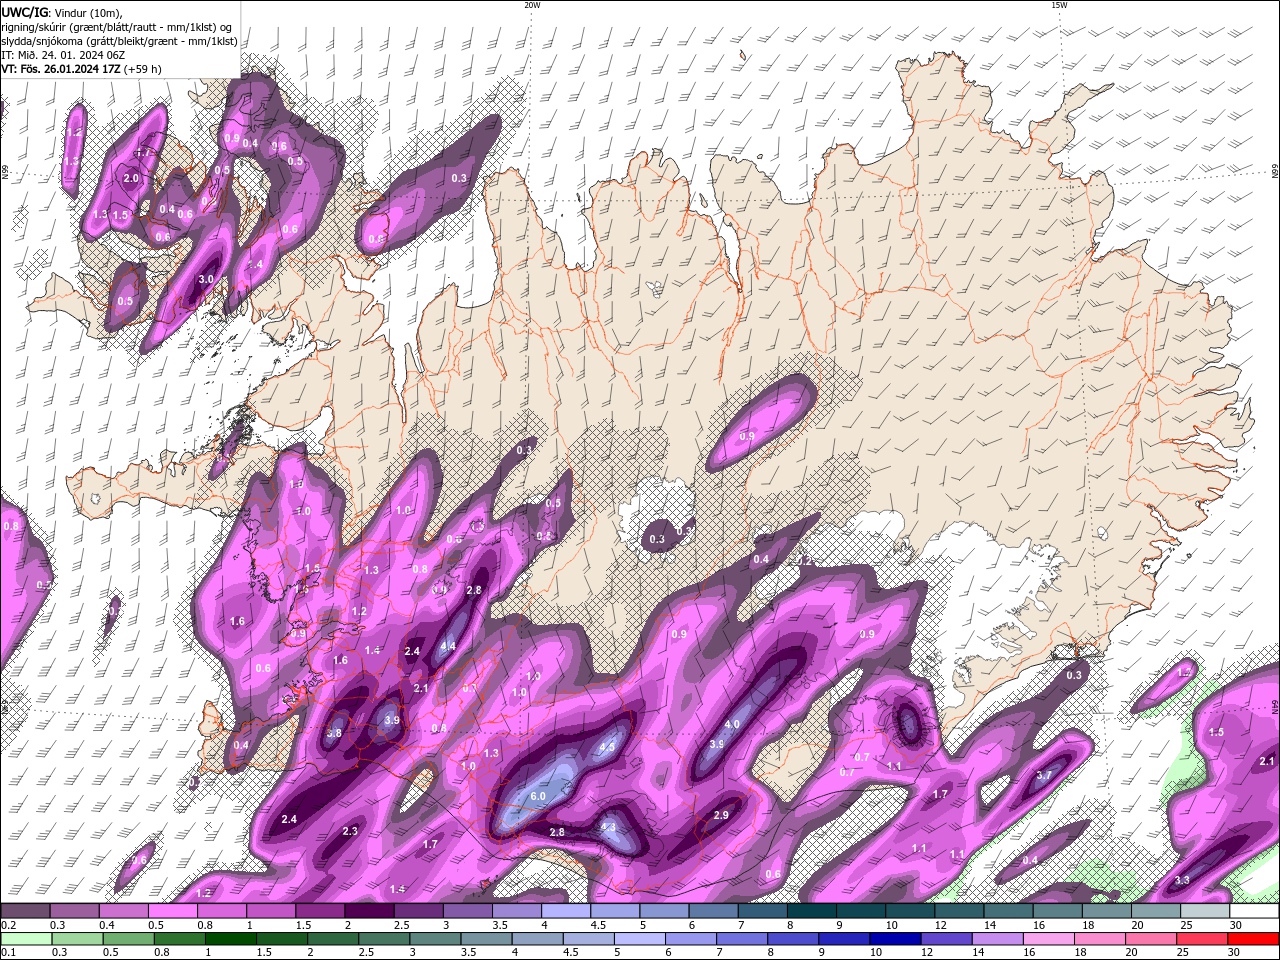Image resolution: width=1280 pixels, height=960 pixels.
Task: Select the dark teal swatch between upper-row 8 and 9
Action: 812,911
